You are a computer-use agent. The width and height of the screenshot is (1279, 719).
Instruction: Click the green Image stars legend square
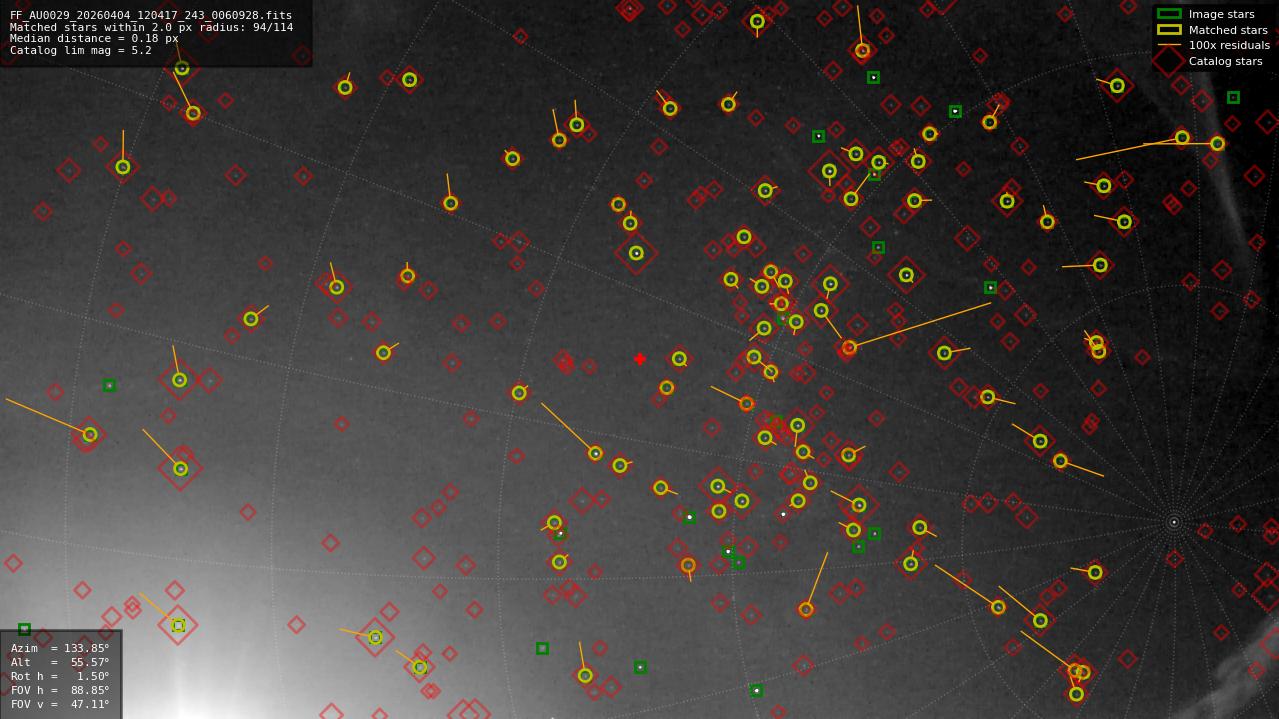click(x=1169, y=14)
